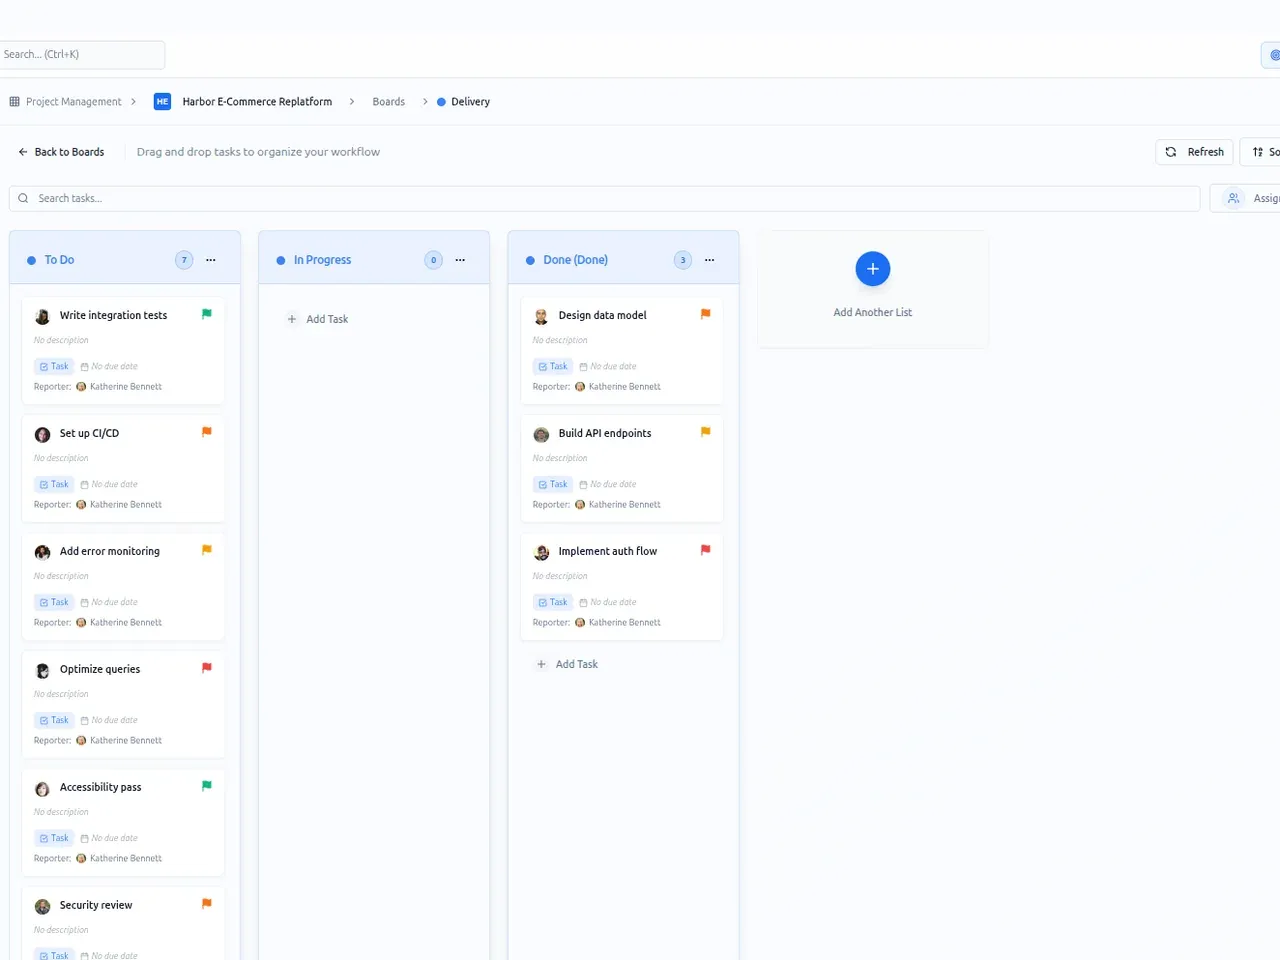Click assignee avatar on Implement auth flow

coord(541,552)
